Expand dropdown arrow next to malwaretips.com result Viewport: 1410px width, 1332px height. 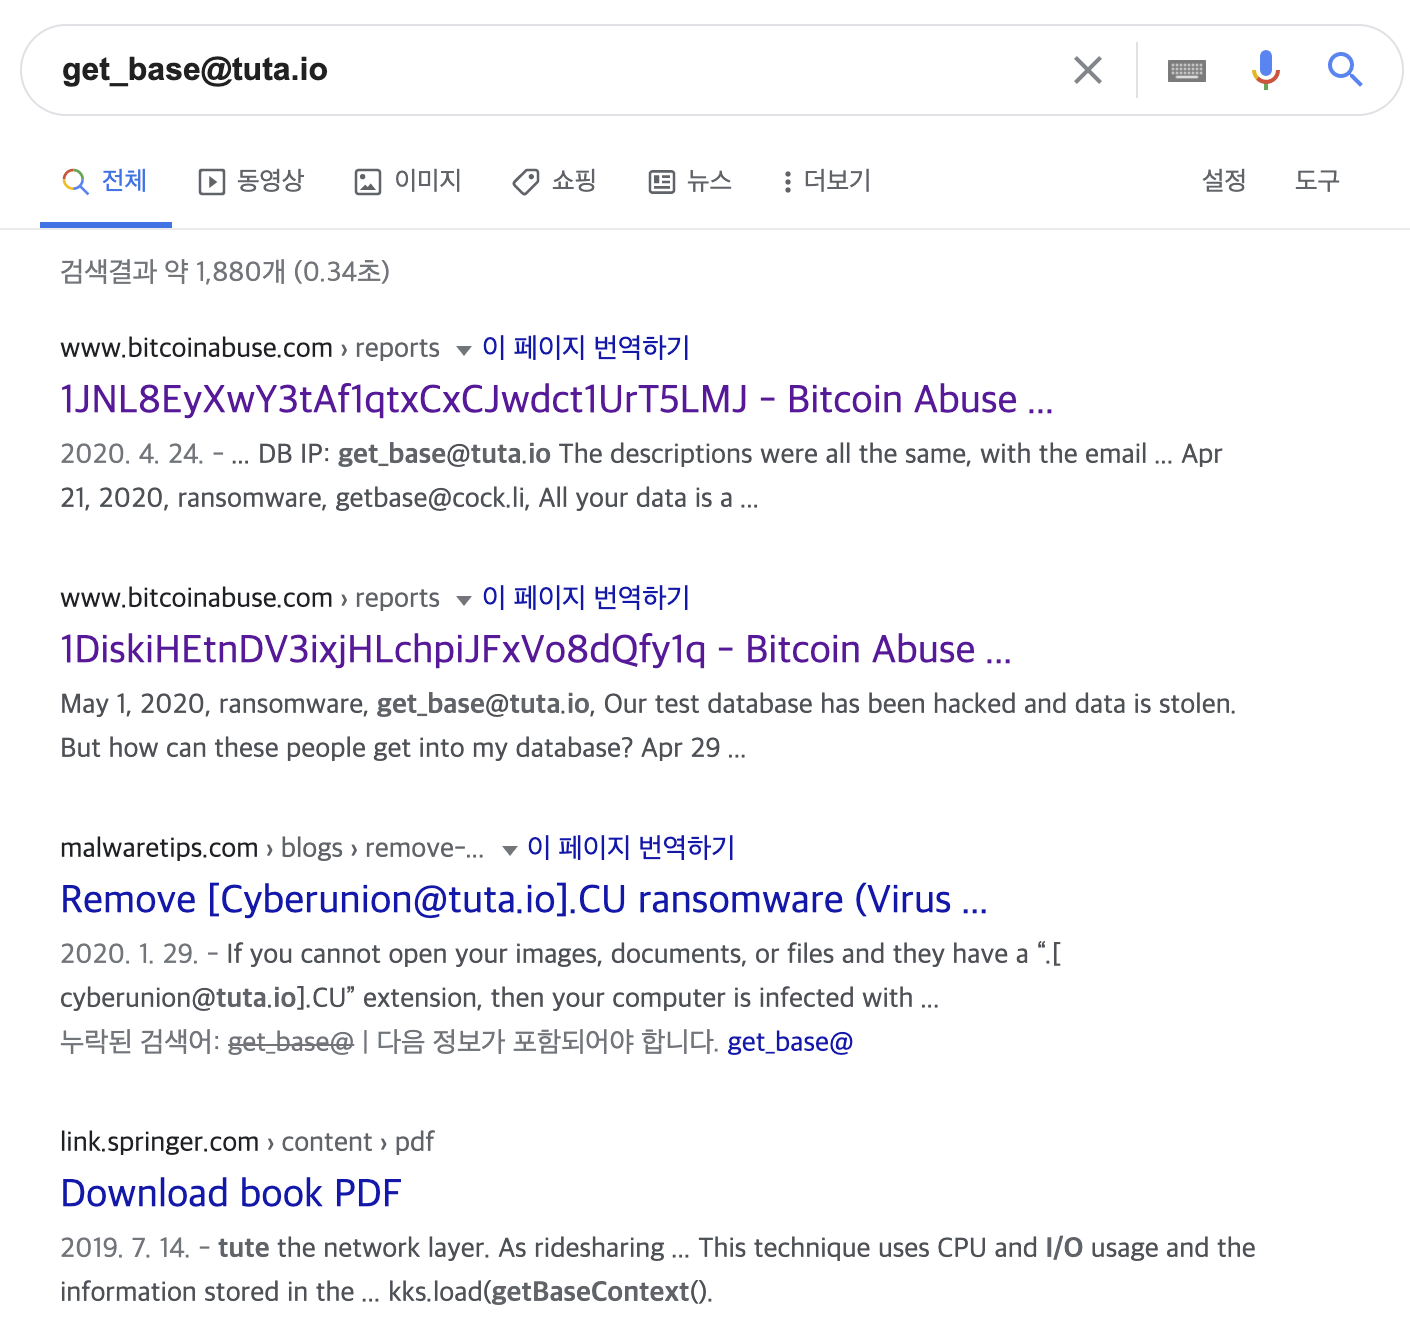pos(509,850)
